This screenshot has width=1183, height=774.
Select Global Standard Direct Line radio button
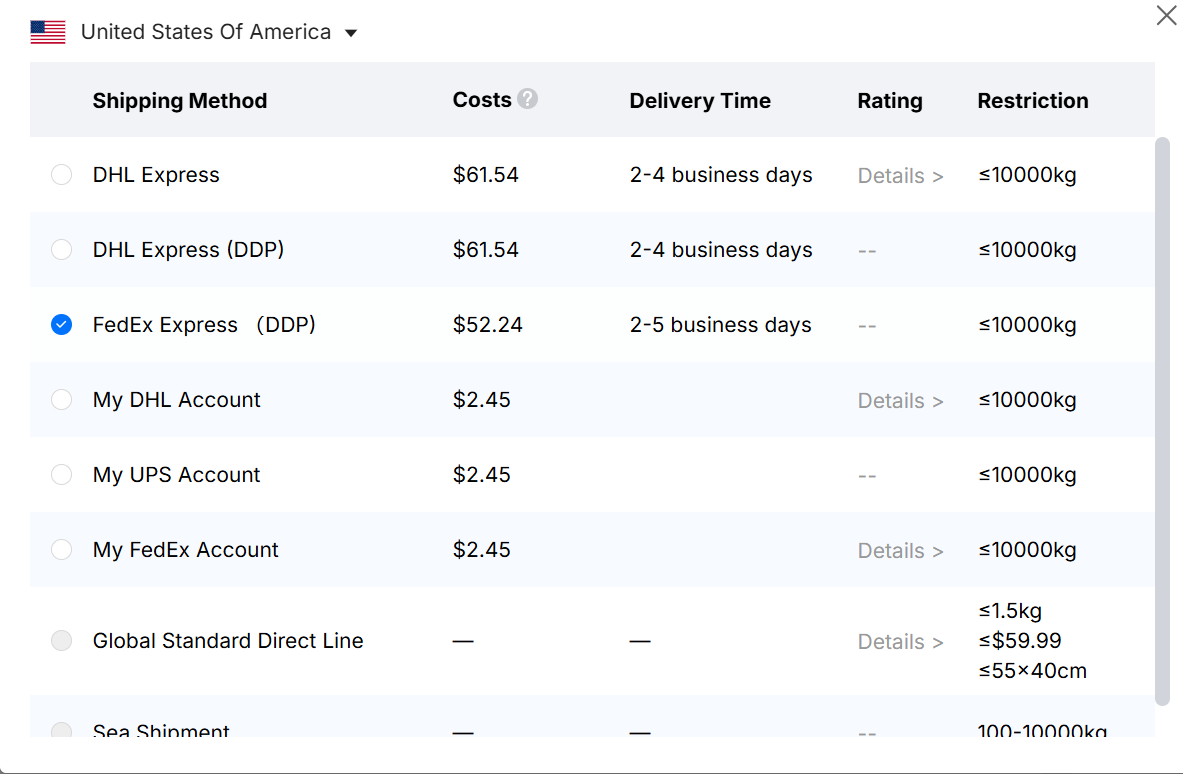pyautogui.click(x=61, y=640)
